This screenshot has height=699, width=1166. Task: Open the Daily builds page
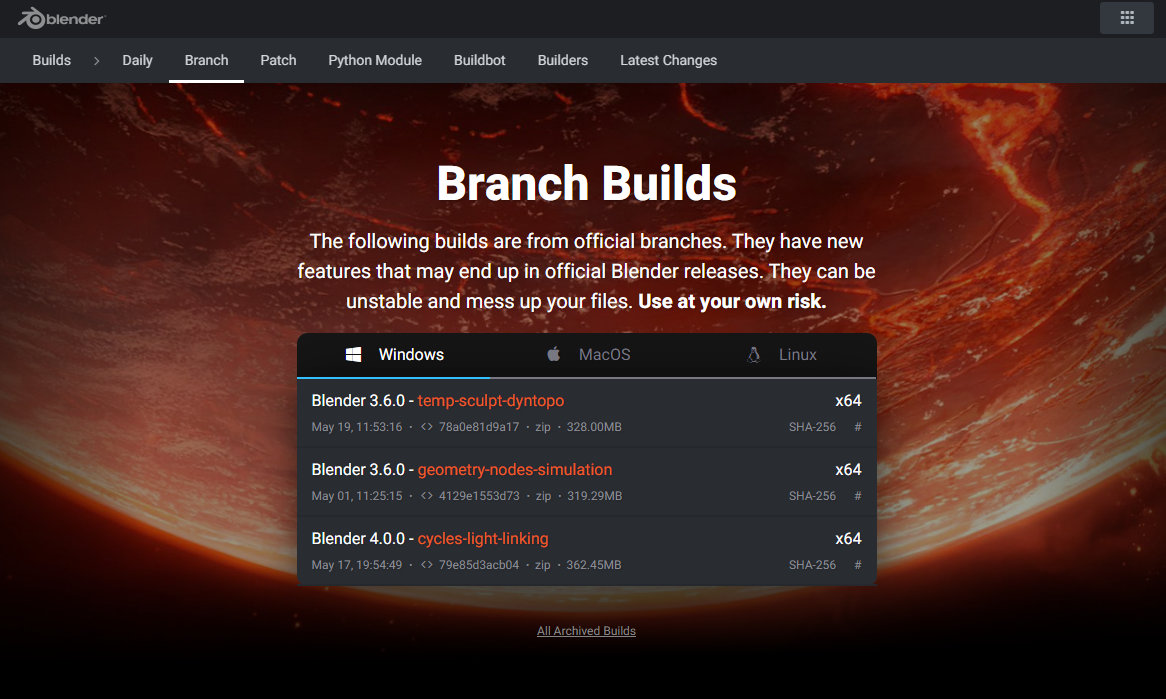point(137,60)
